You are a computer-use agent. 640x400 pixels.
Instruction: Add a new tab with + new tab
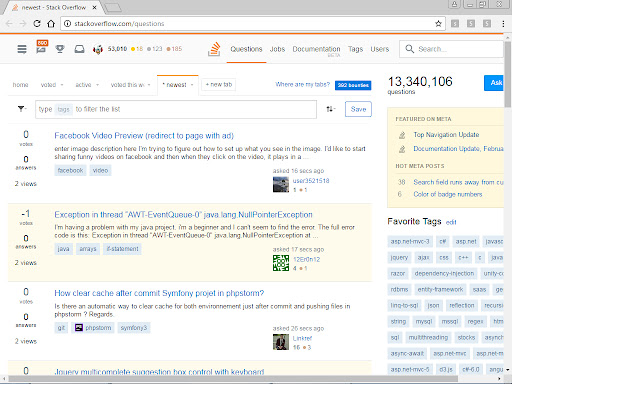tap(218, 84)
